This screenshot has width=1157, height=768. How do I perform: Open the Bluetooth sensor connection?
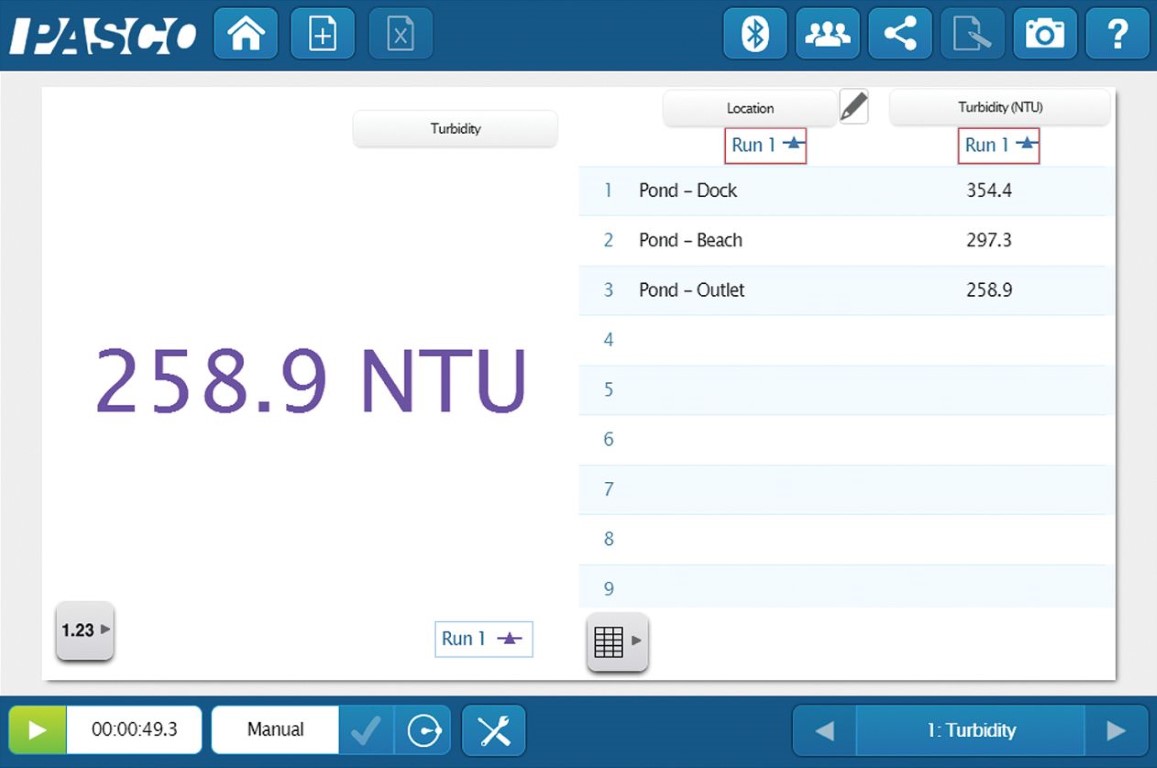(x=755, y=35)
